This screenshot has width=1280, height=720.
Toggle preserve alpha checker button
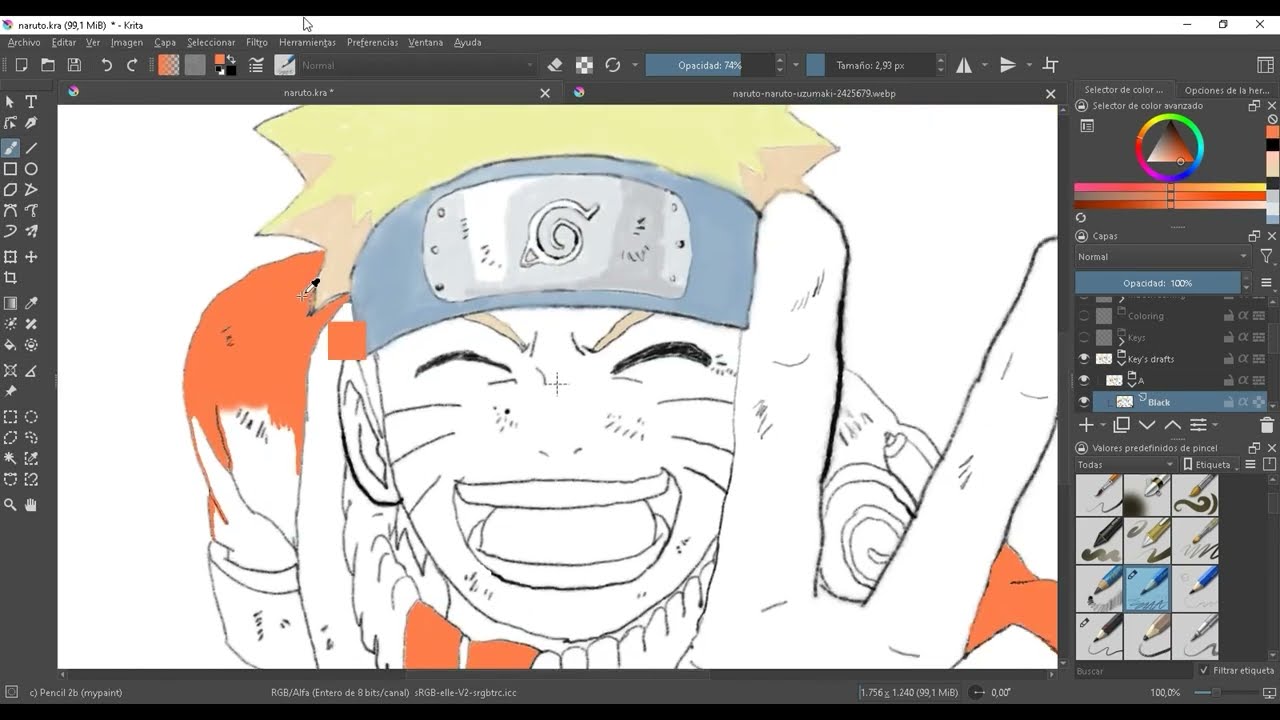click(x=584, y=65)
